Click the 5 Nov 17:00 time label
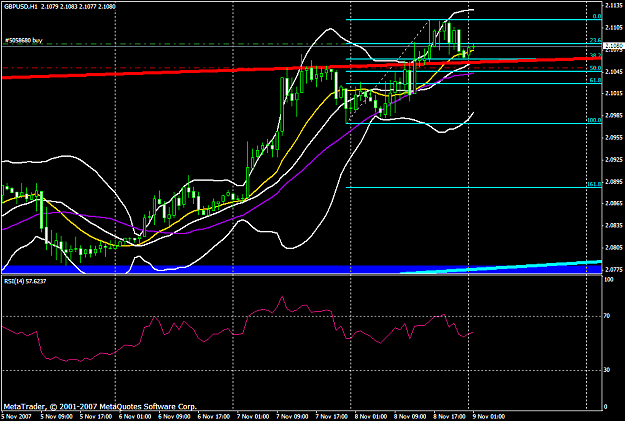Viewport: 625px width, 421px height. pyautogui.click(x=96, y=417)
